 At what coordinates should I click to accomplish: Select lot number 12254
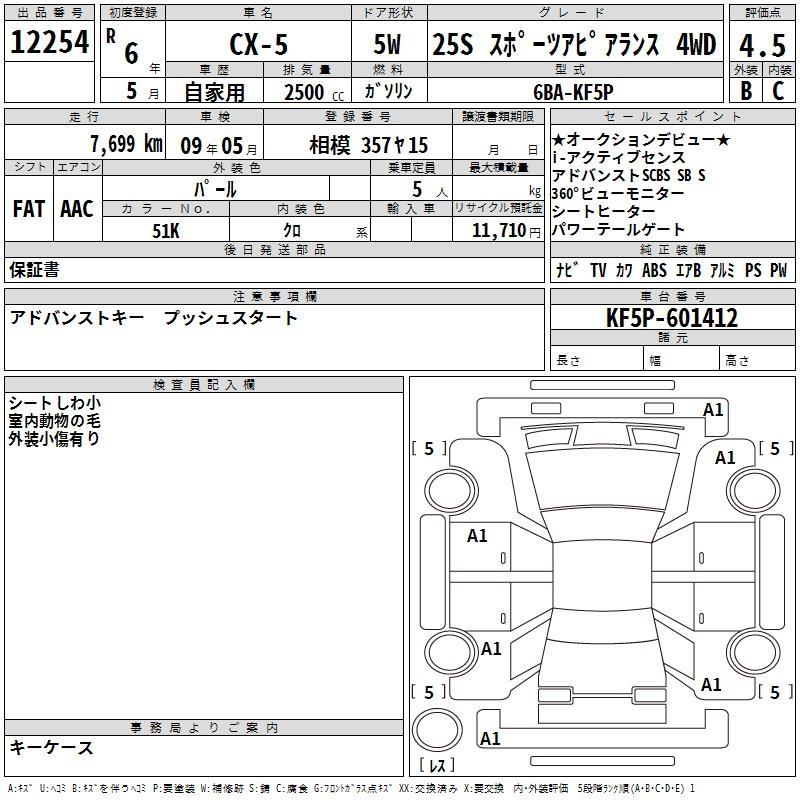click(49, 42)
